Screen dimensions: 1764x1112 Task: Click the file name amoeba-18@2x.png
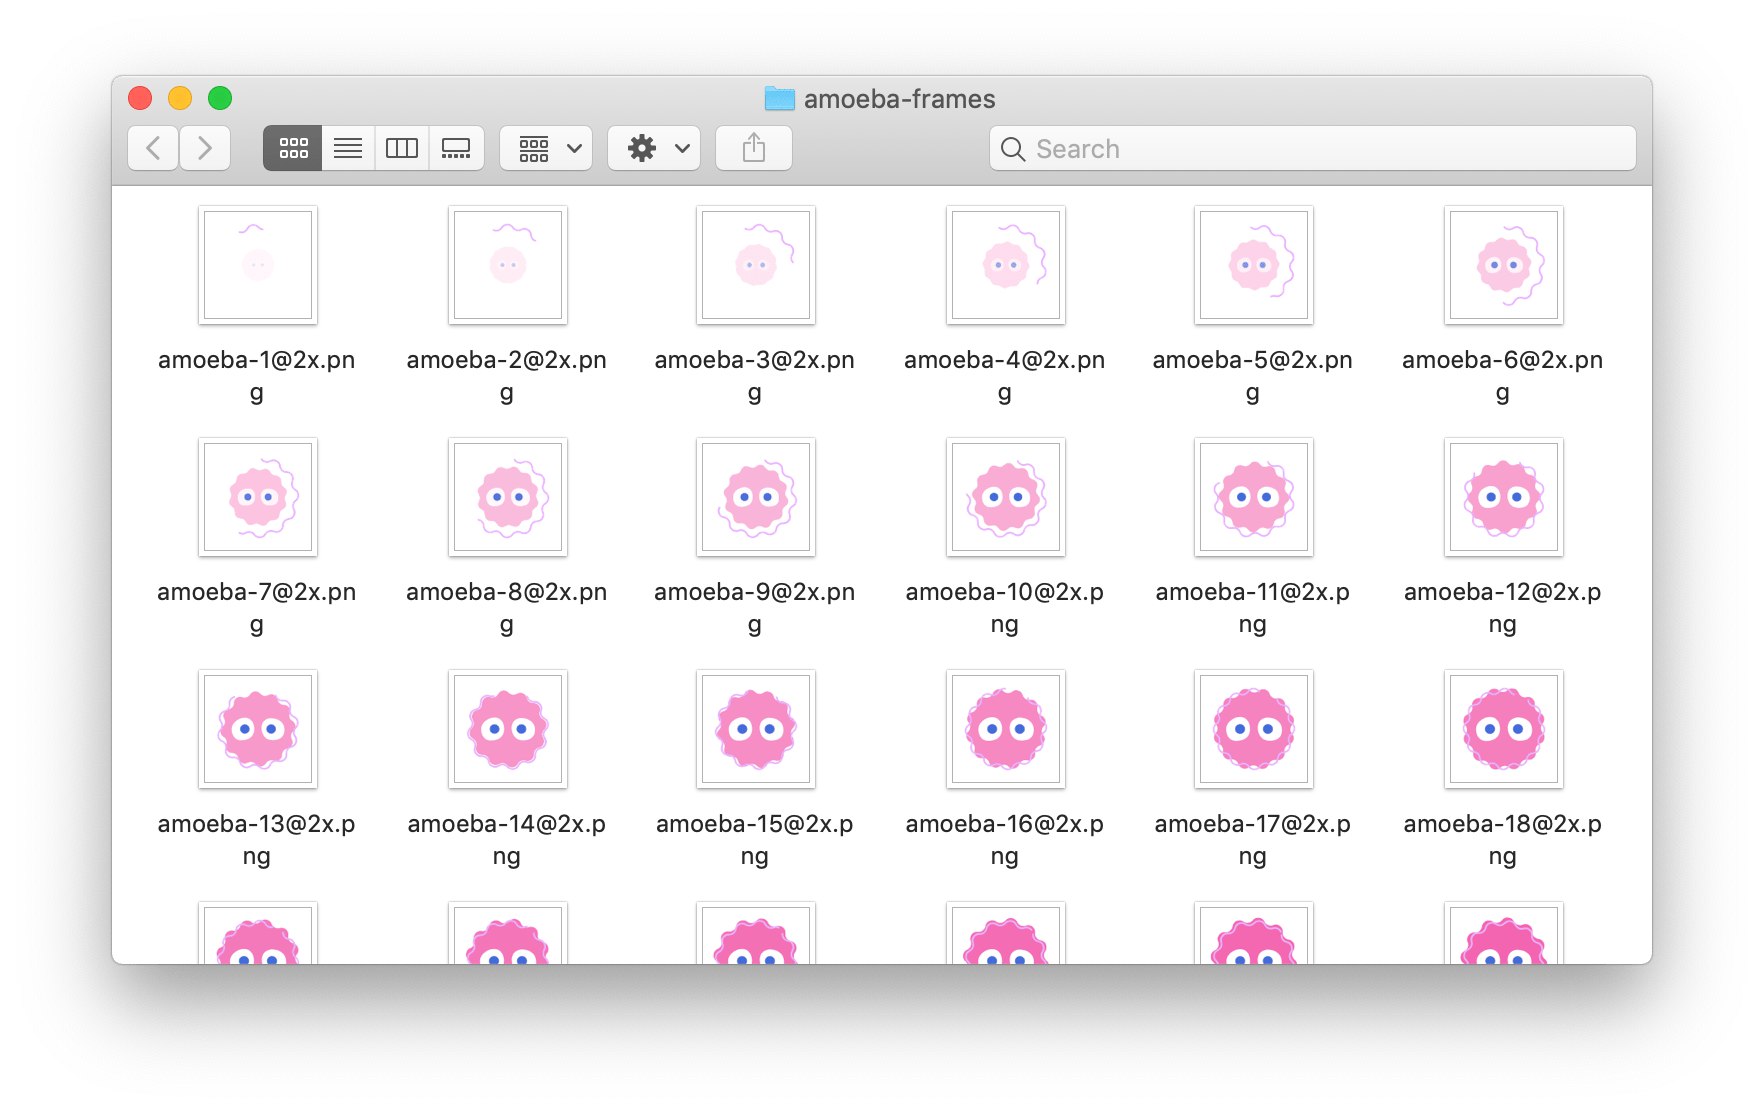[x=1503, y=839]
